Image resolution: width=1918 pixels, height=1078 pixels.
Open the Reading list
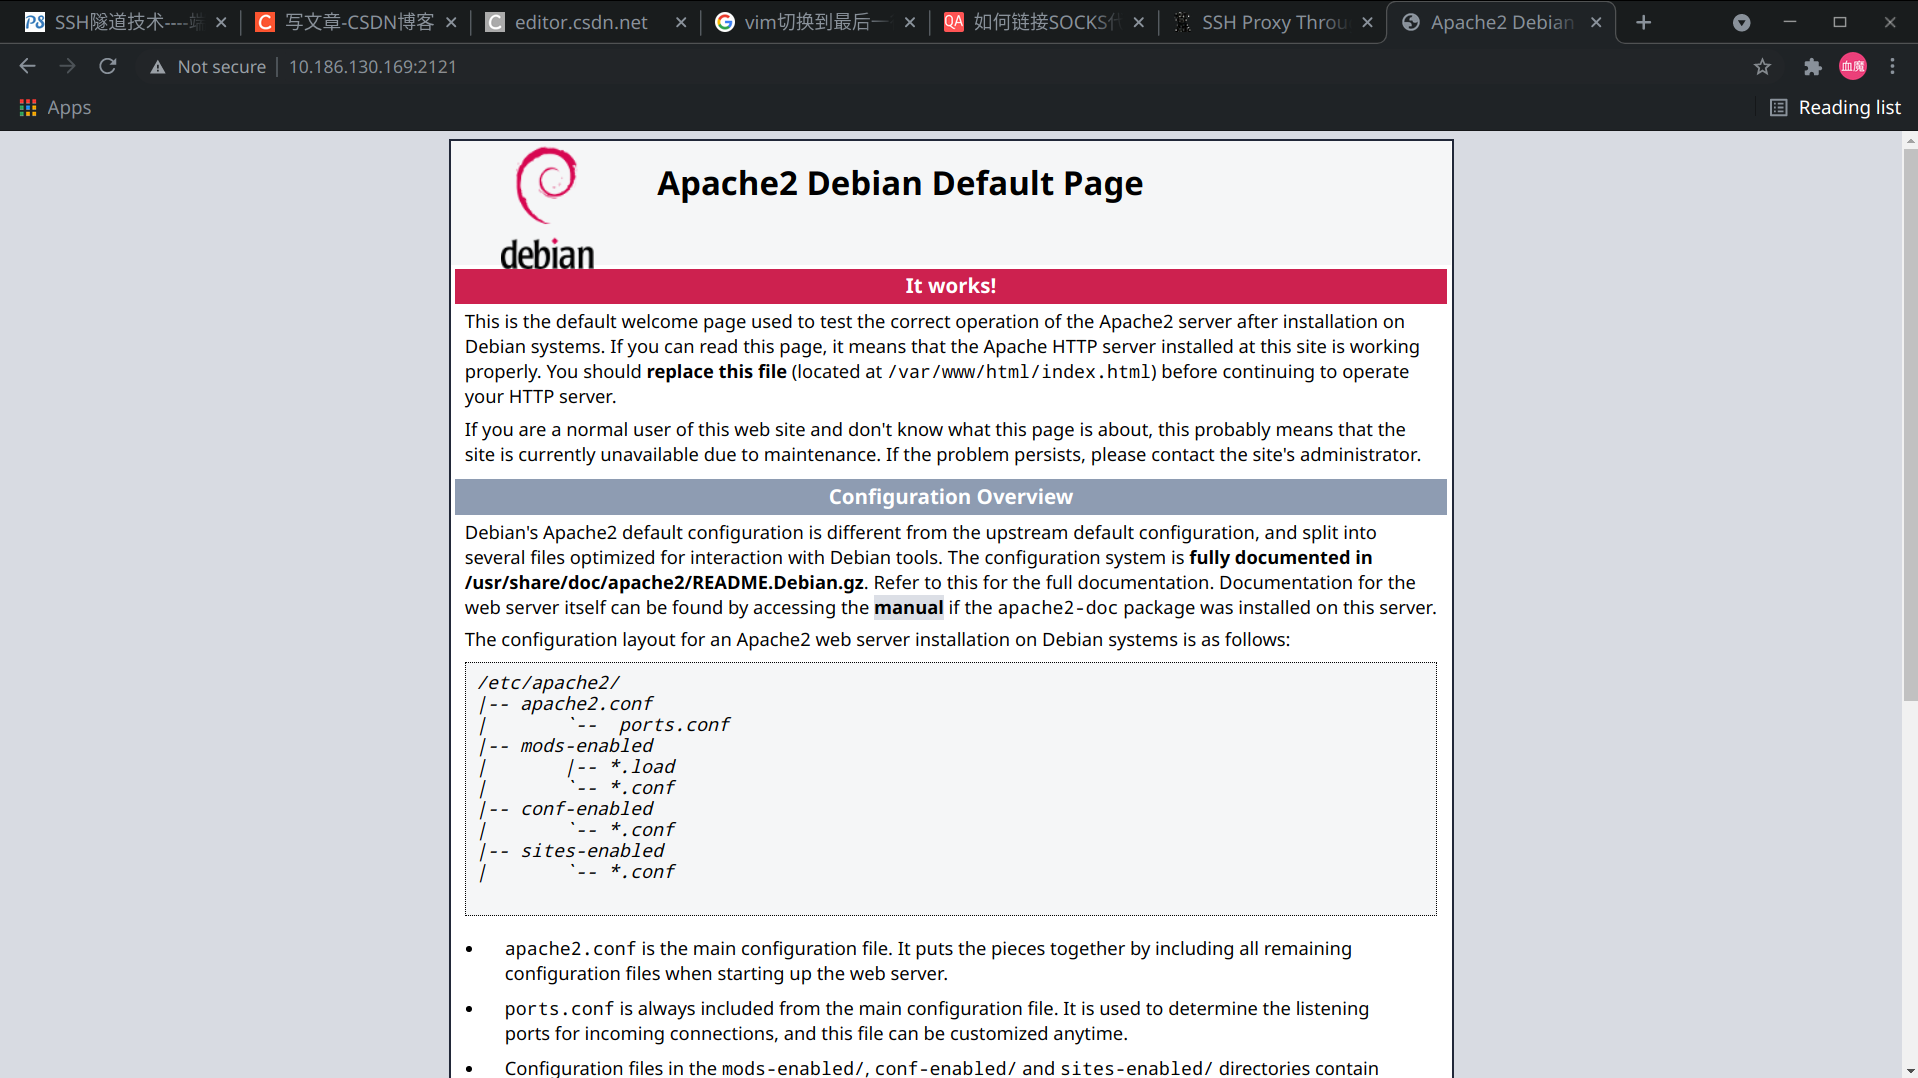1835,107
